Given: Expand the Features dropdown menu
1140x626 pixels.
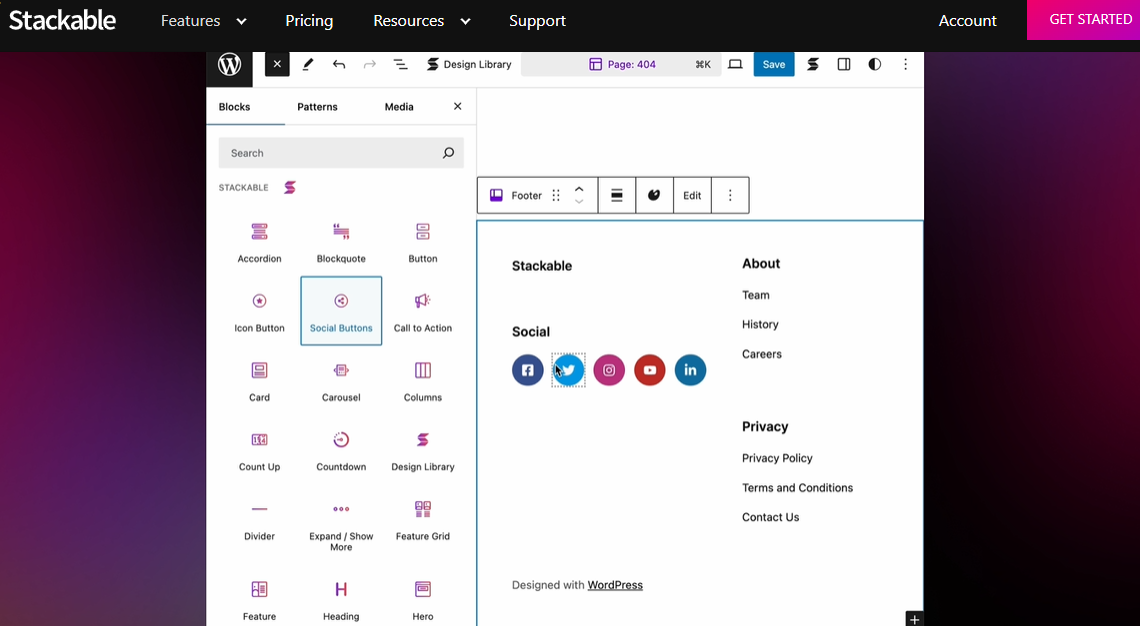Looking at the screenshot, I should coord(203,21).
